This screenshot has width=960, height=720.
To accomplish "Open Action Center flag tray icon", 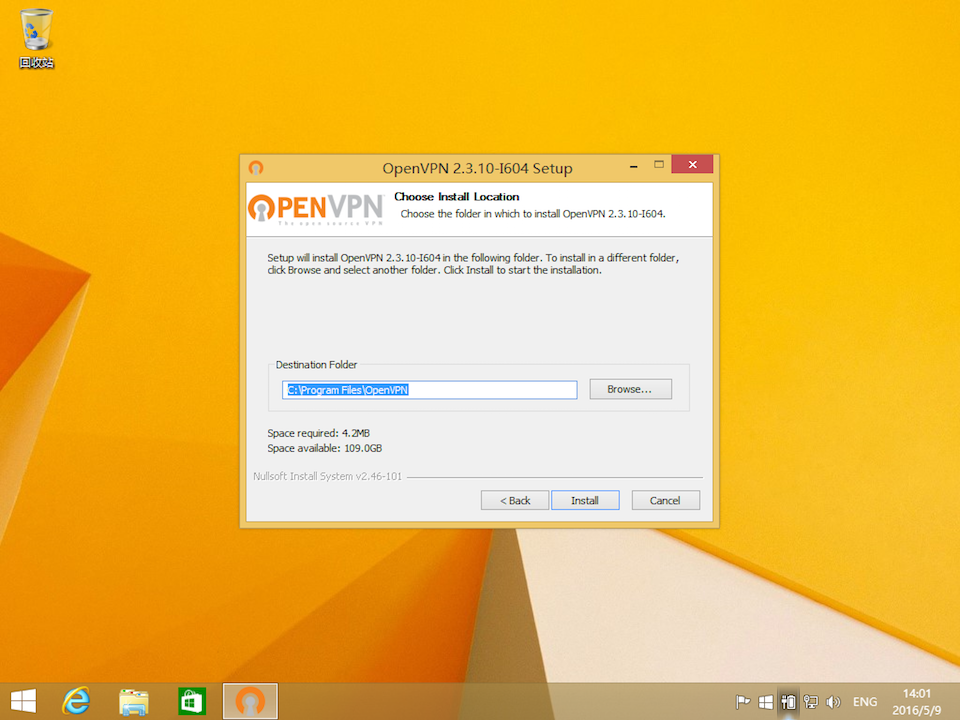I will click(x=743, y=702).
